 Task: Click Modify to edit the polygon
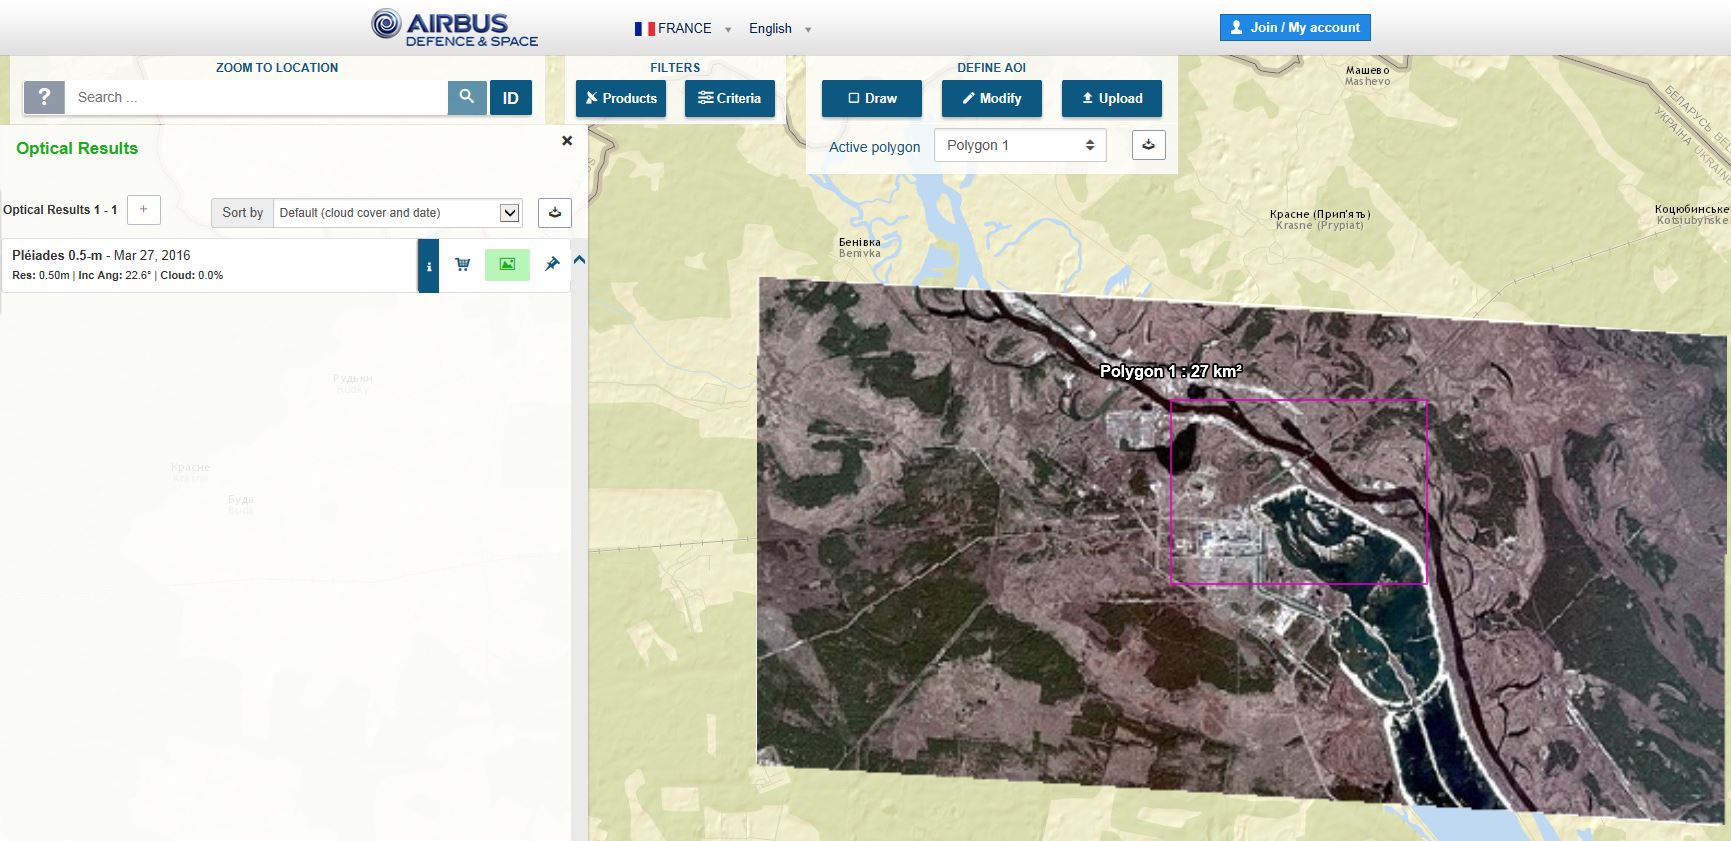click(992, 98)
